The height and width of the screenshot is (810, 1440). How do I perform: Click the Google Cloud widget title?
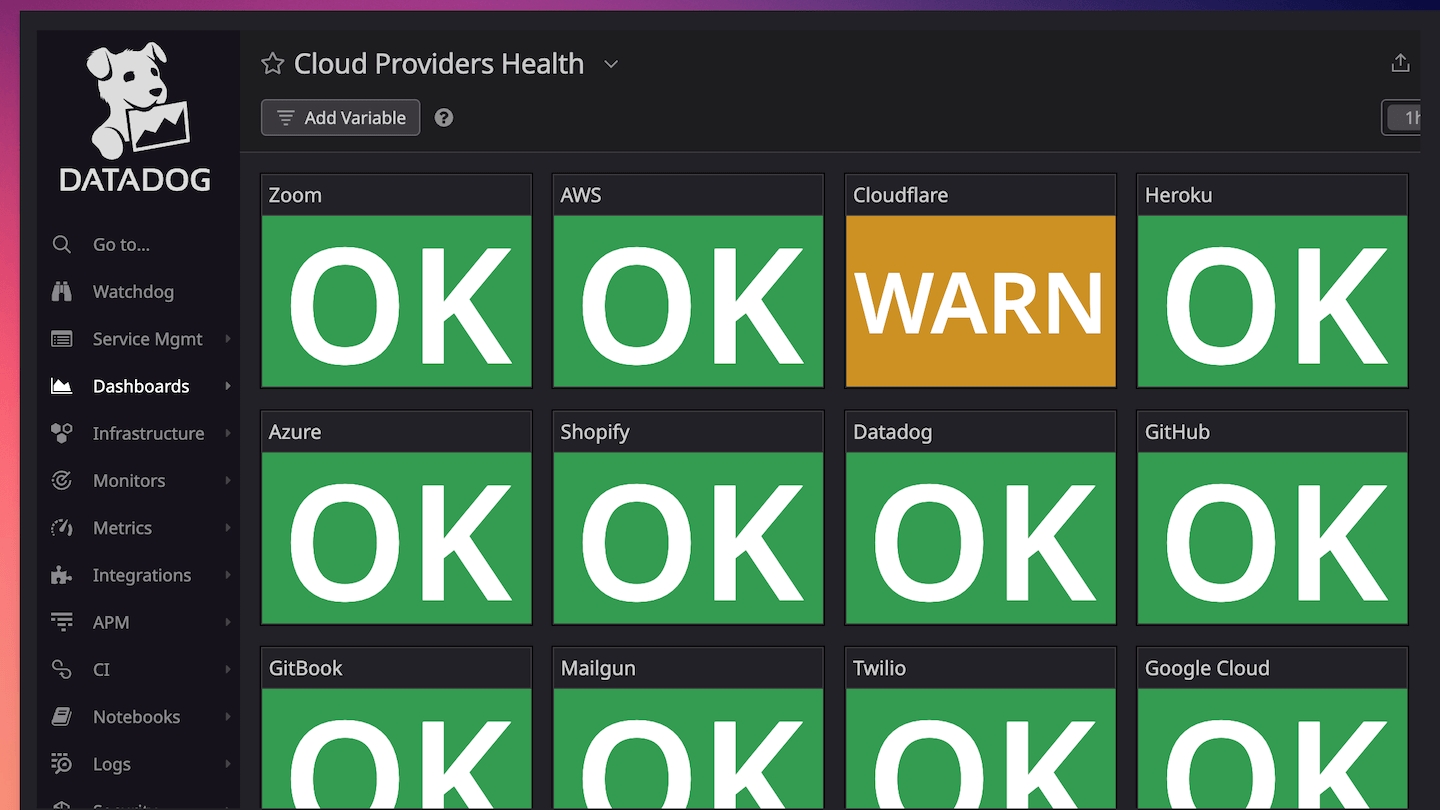(1207, 668)
